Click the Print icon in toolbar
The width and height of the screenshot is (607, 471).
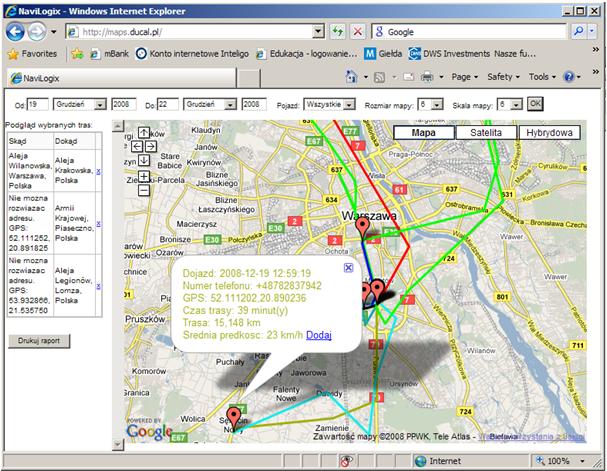point(427,77)
